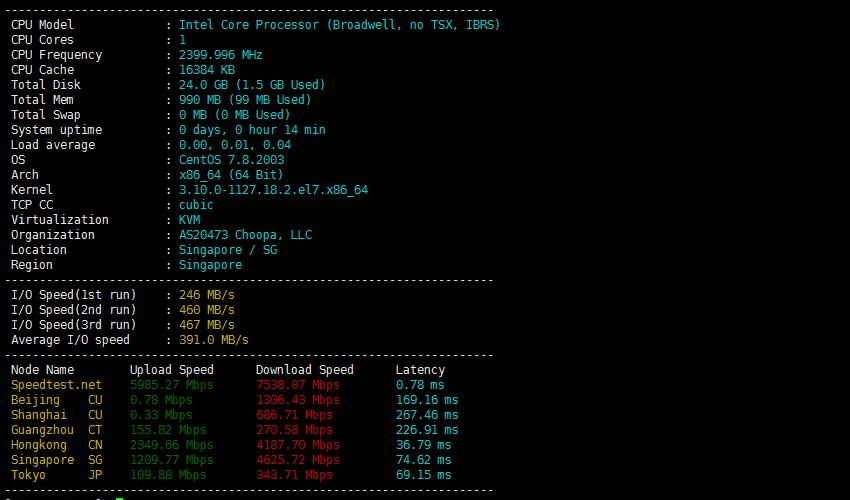Click the Guangzhou upload 155.82 Mbps
The image size is (850, 500).
point(168,430)
